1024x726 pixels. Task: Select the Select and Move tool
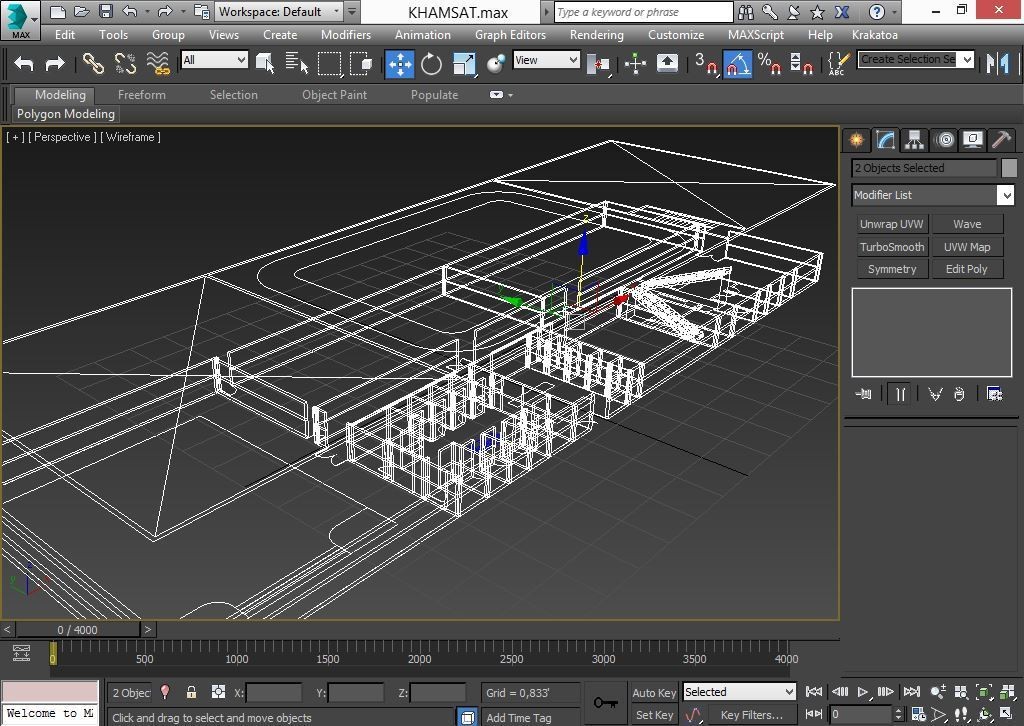(x=400, y=64)
